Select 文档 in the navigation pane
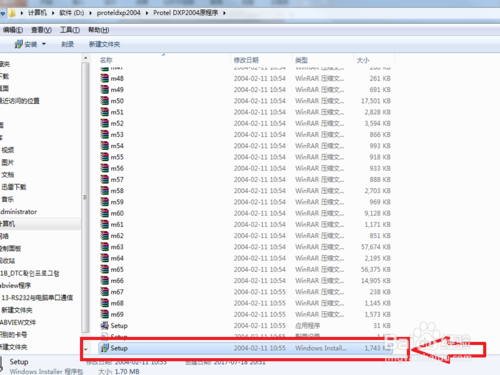The width and height of the screenshot is (500, 375). [8, 175]
